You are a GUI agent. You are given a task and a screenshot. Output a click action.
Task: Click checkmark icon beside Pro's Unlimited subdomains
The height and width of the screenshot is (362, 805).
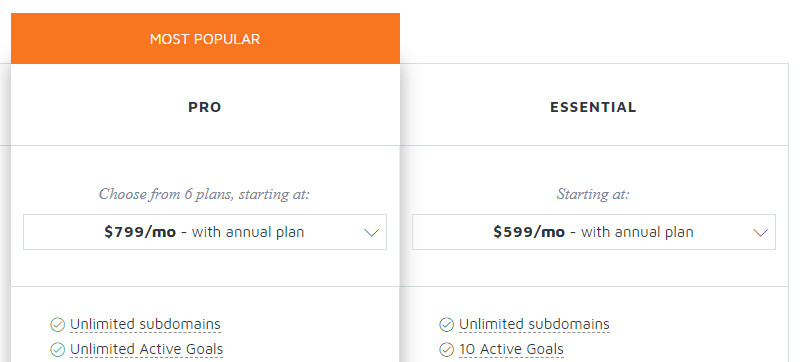pyautogui.click(x=58, y=325)
